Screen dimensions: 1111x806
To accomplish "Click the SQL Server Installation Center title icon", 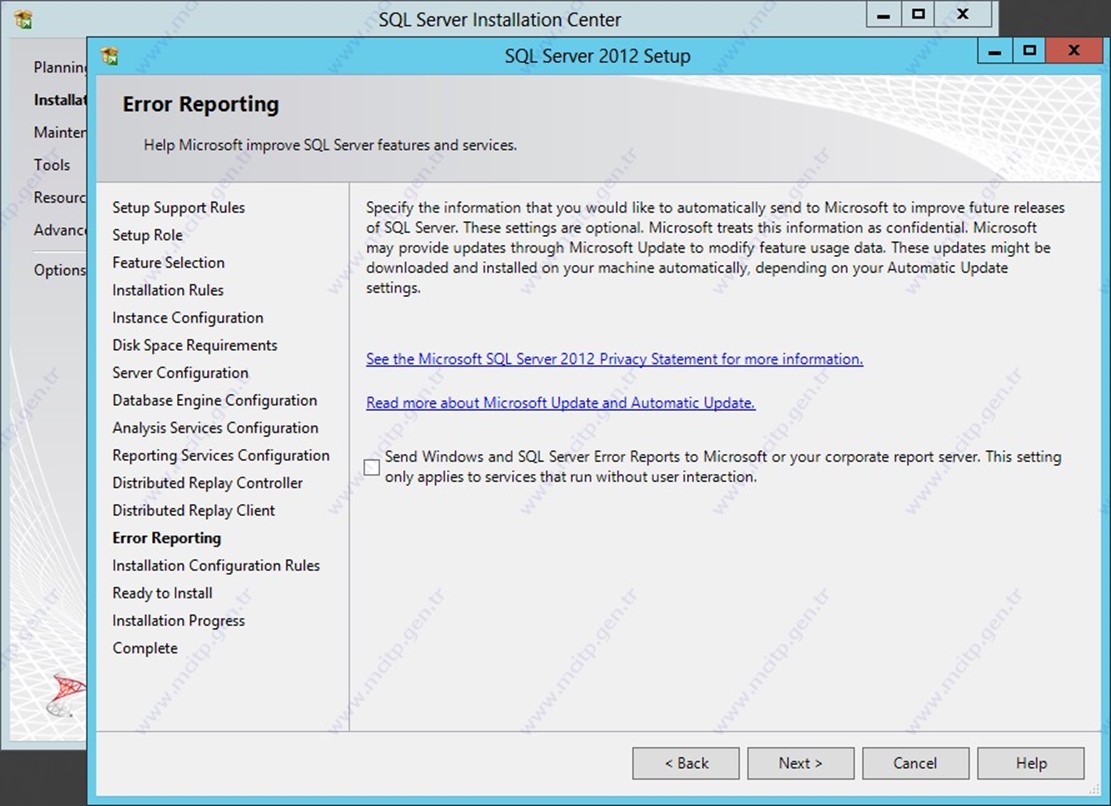I will [23, 19].
